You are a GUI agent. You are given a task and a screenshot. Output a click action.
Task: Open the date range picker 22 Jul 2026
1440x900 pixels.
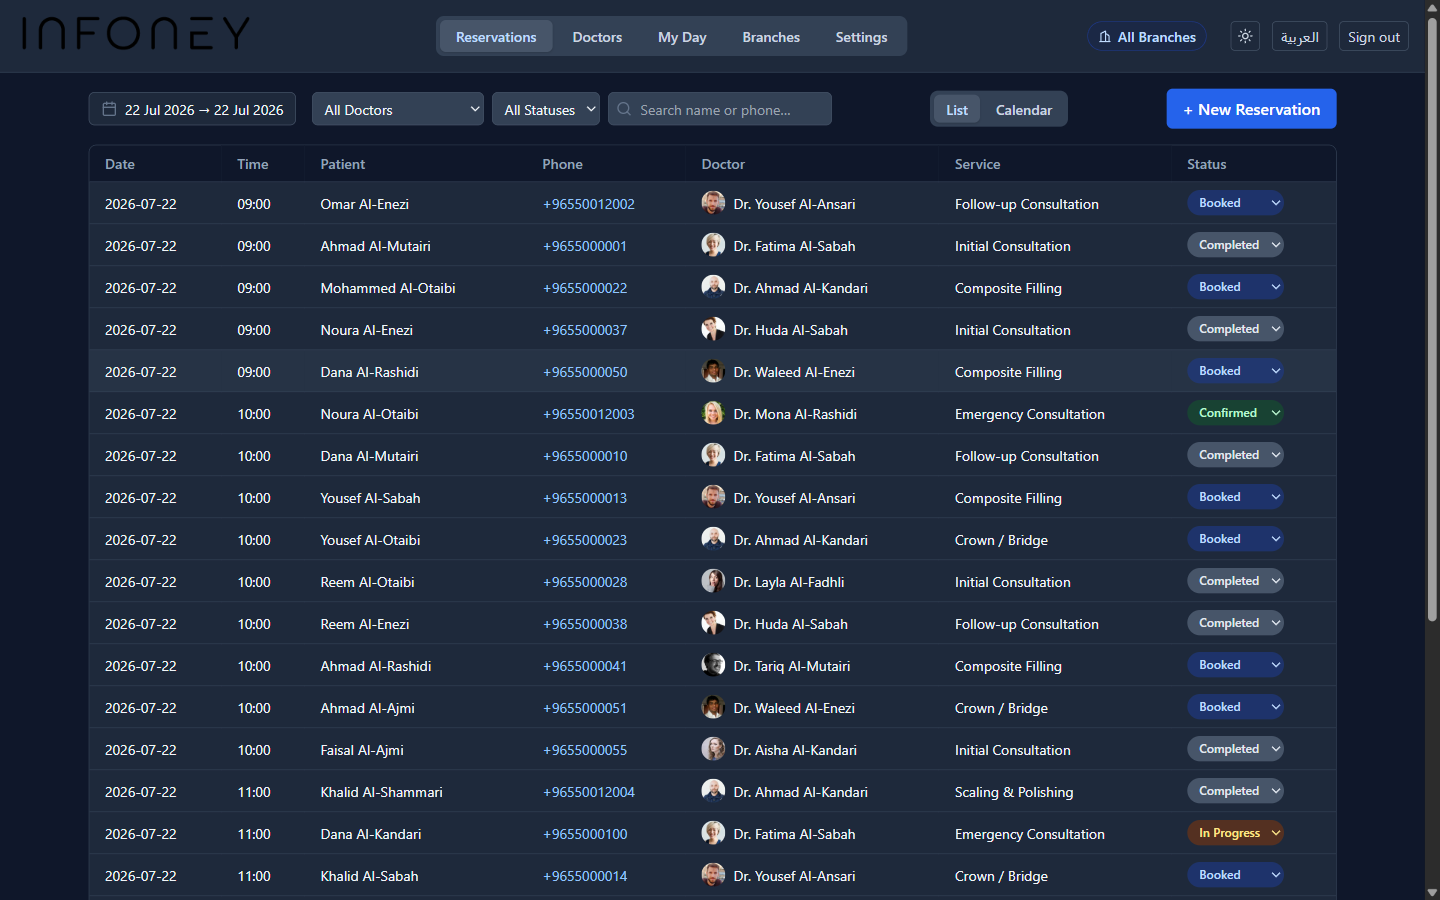coord(192,109)
